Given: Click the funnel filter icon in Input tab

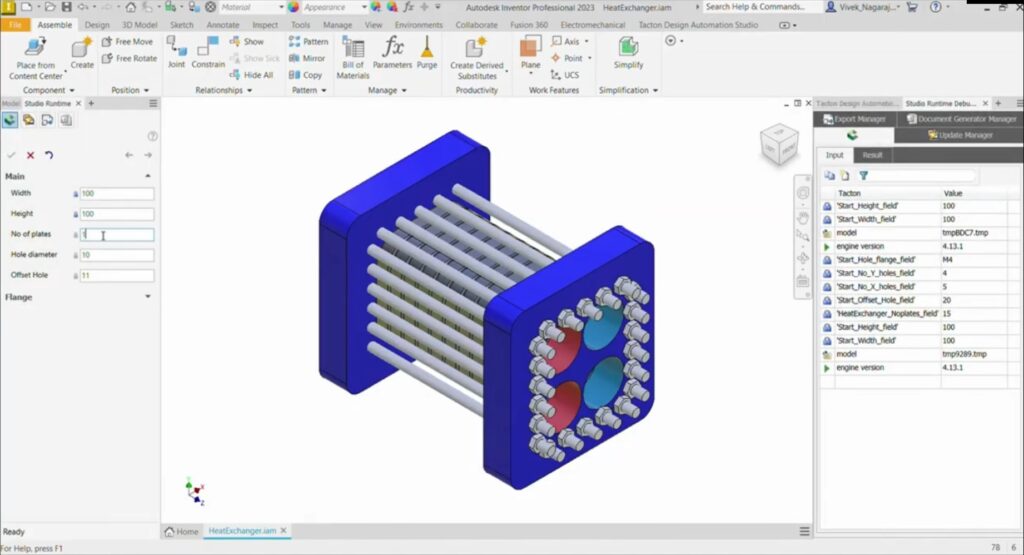Looking at the screenshot, I should (863, 176).
